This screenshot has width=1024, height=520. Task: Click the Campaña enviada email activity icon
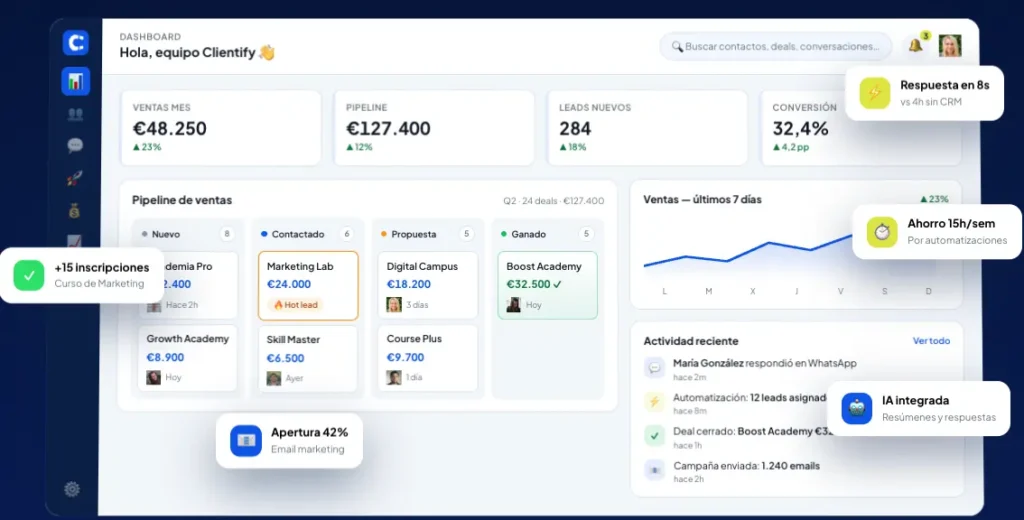tap(654, 470)
